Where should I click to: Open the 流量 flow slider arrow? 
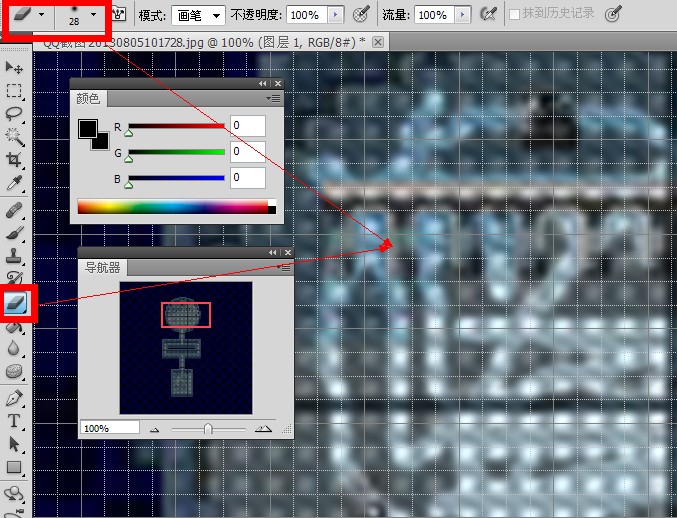tap(462, 16)
